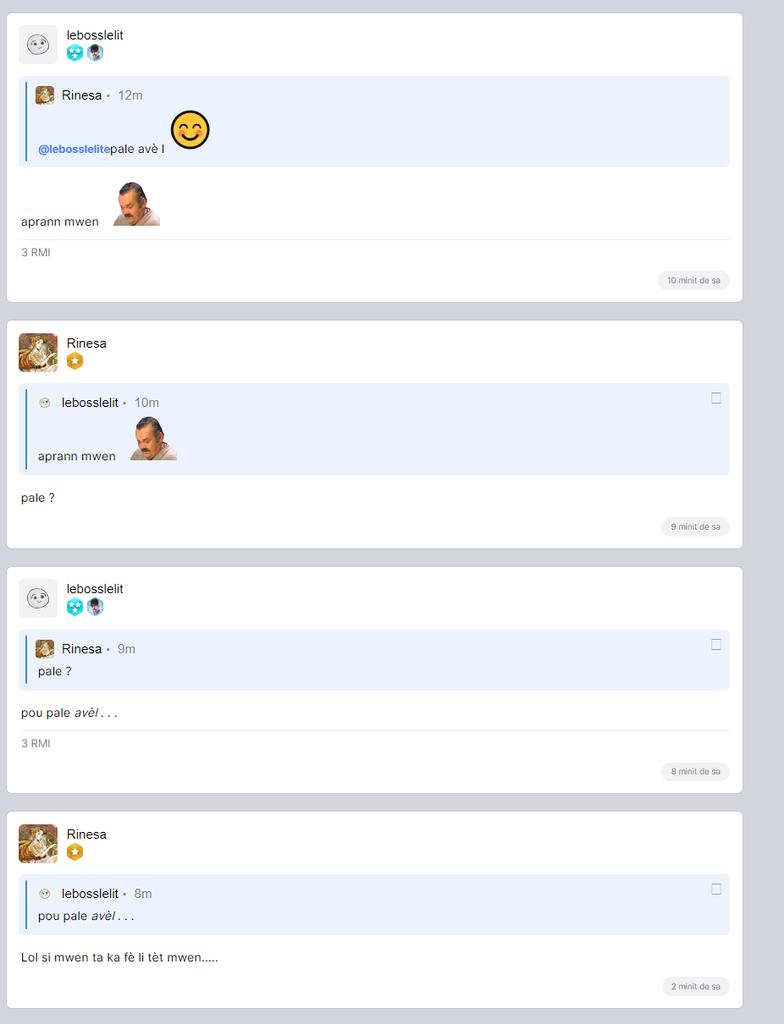The image size is (784, 1024).
Task: Tick the checkbox on the 'pale ?' quote
Action: [x=716, y=645]
